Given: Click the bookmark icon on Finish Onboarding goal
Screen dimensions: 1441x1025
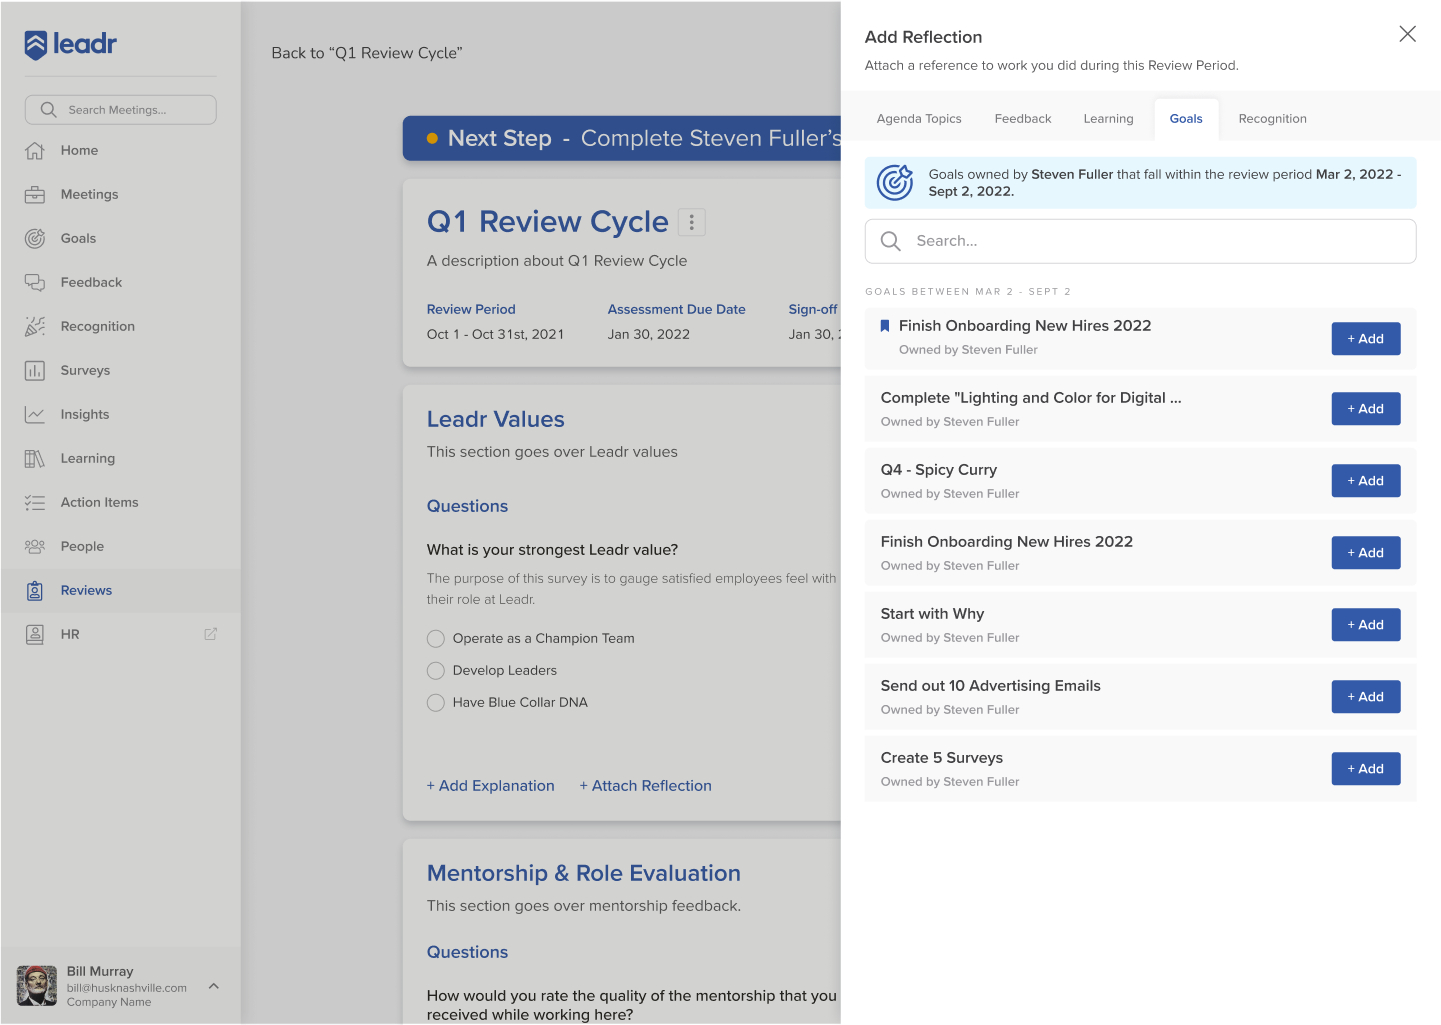Looking at the screenshot, I should (x=885, y=326).
